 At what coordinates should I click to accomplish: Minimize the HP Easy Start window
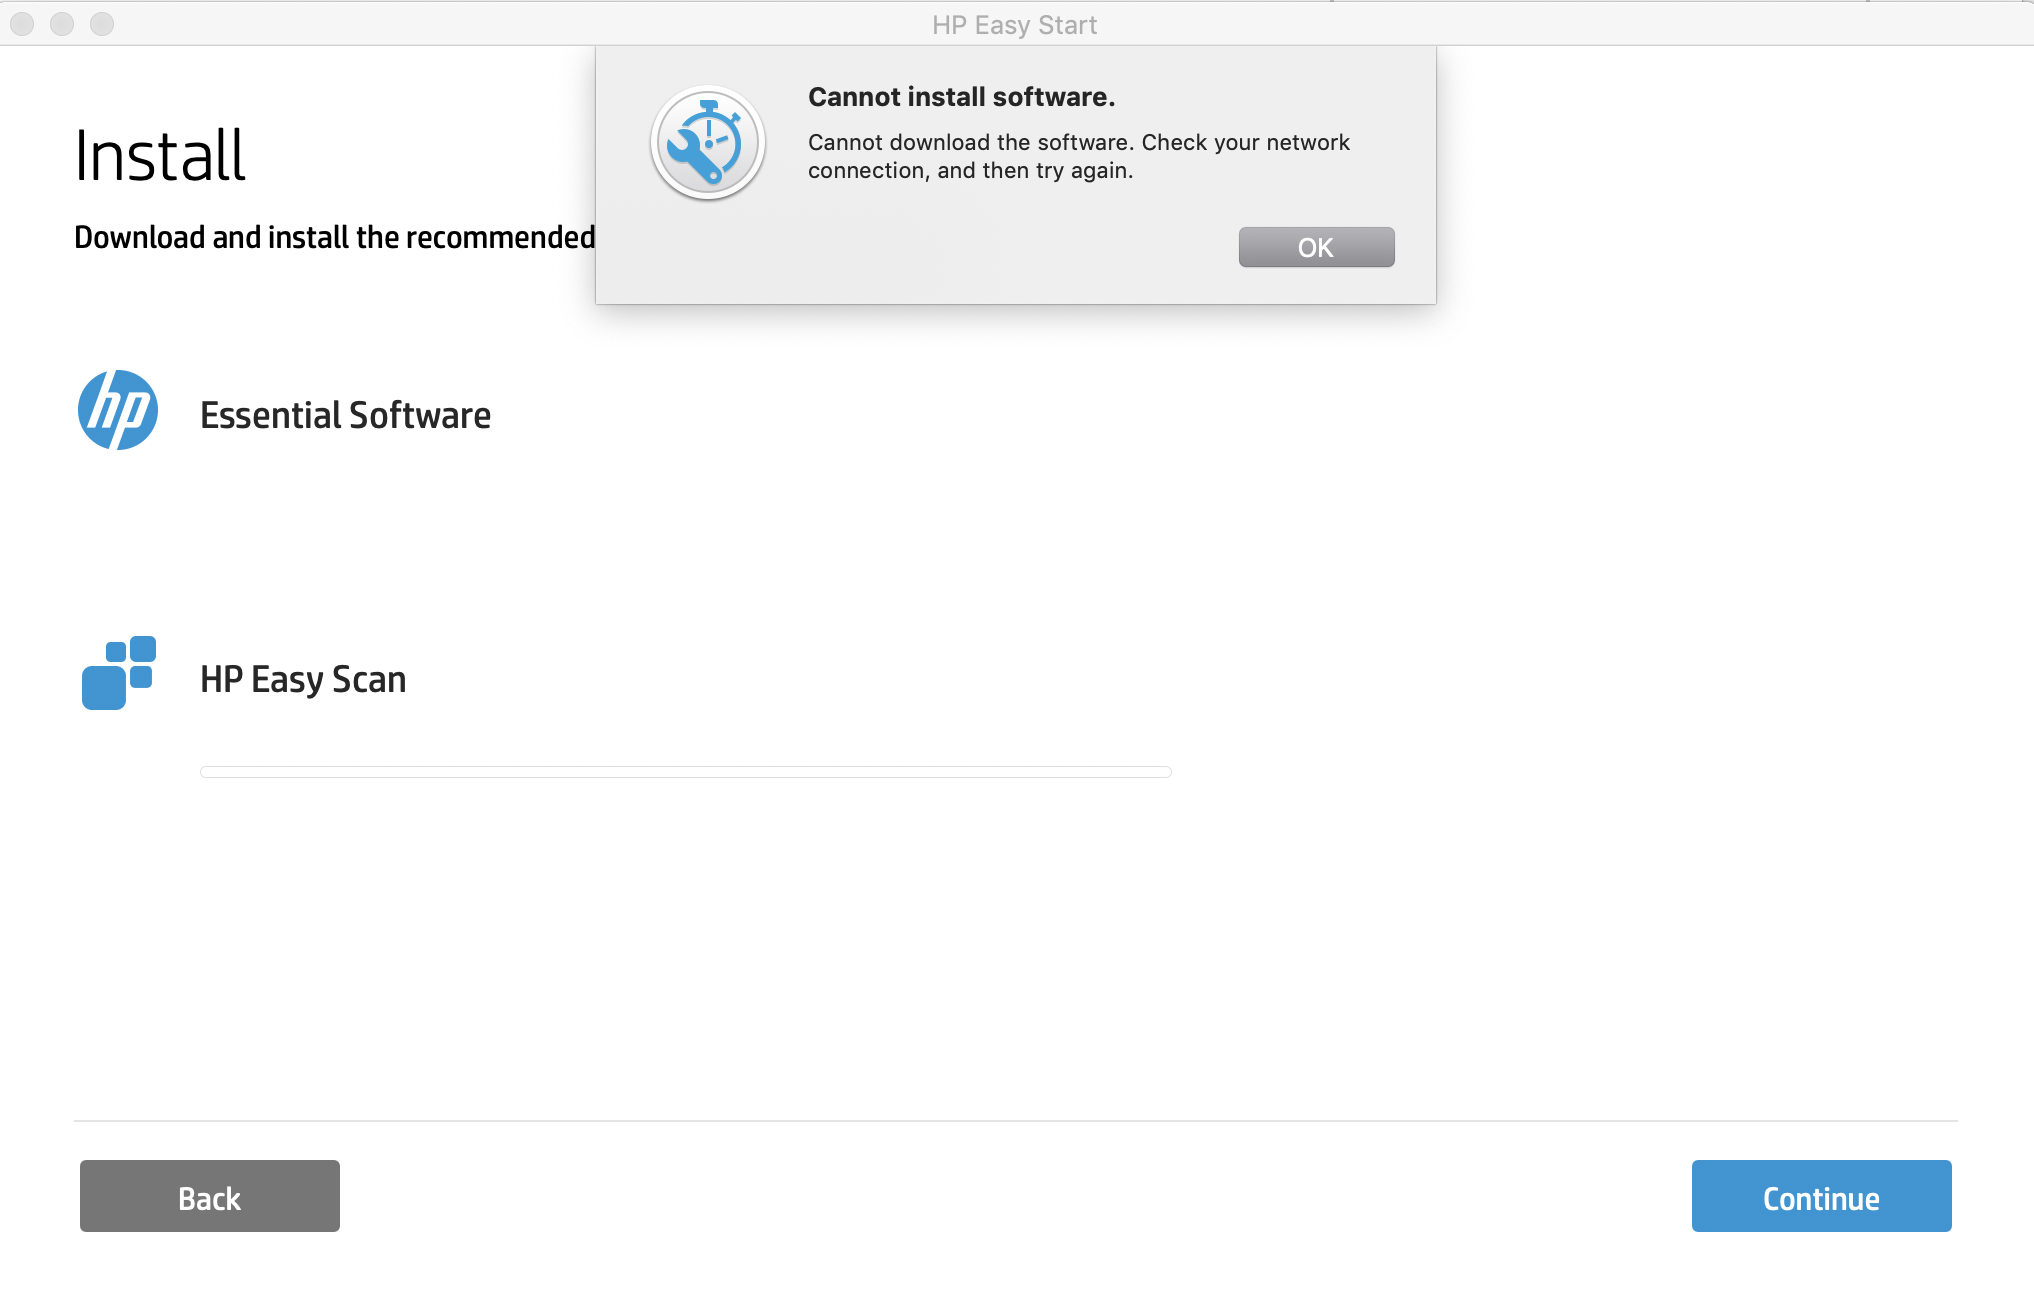click(62, 24)
